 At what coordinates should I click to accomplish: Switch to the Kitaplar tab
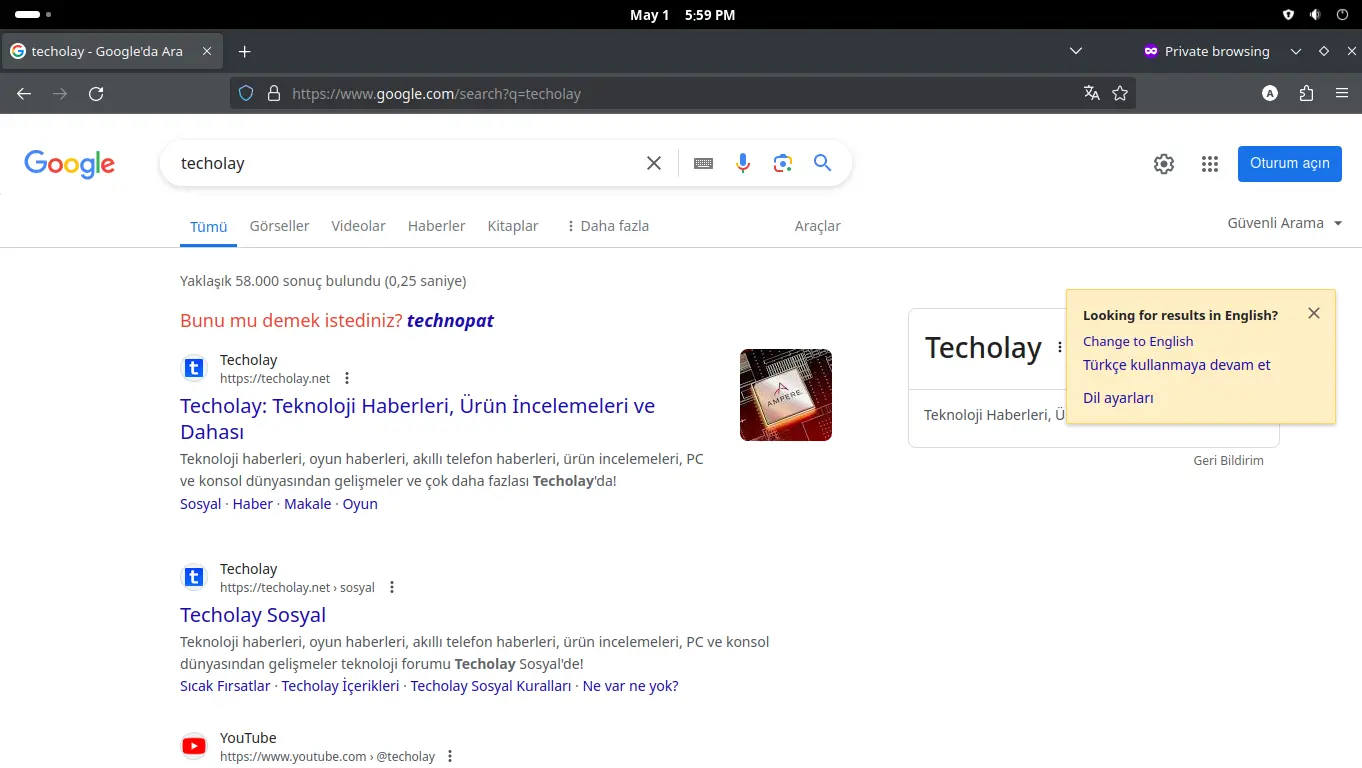(x=513, y=226)
